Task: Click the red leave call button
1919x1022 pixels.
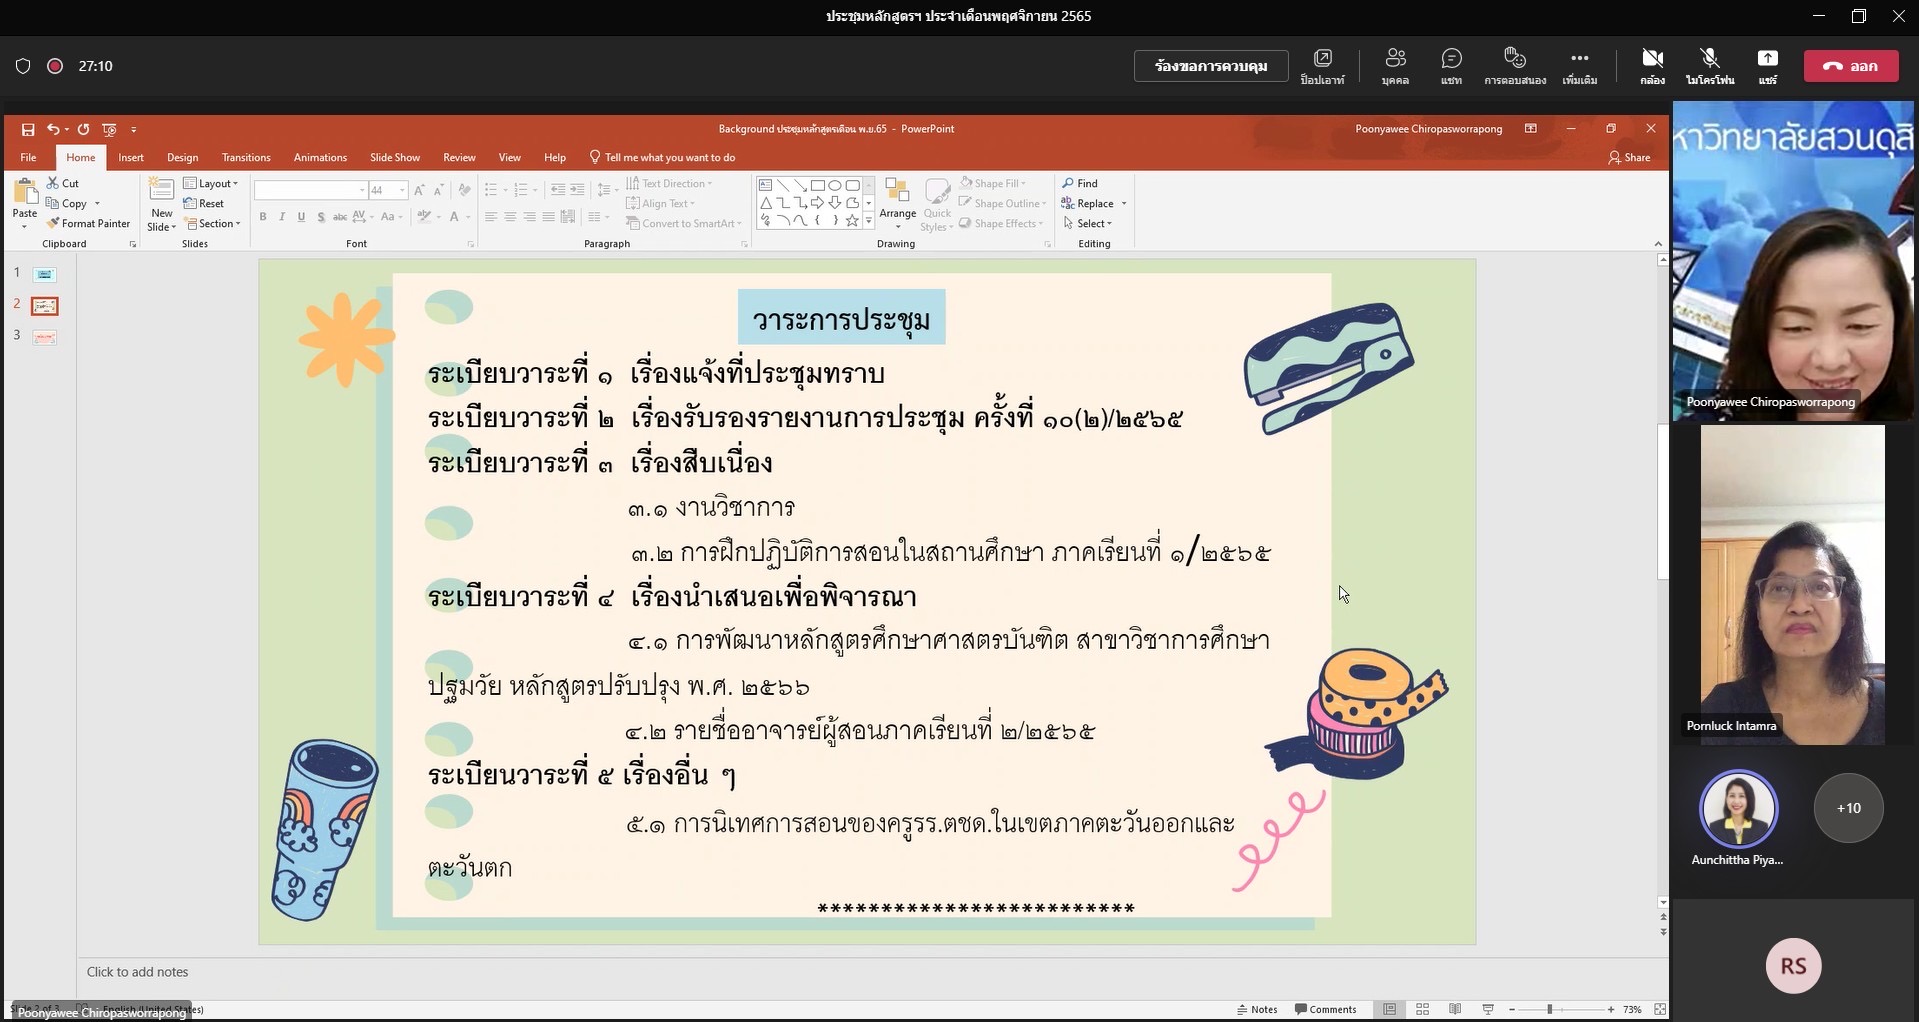Action: point(1850,66)
